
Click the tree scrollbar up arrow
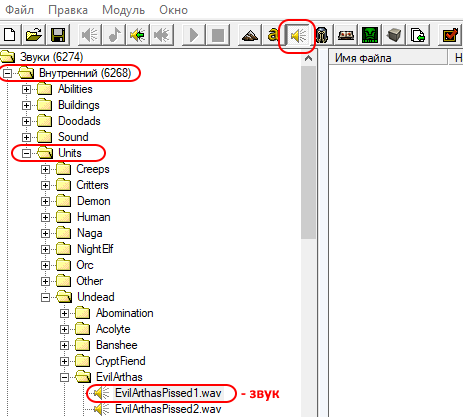coord(308,58)
